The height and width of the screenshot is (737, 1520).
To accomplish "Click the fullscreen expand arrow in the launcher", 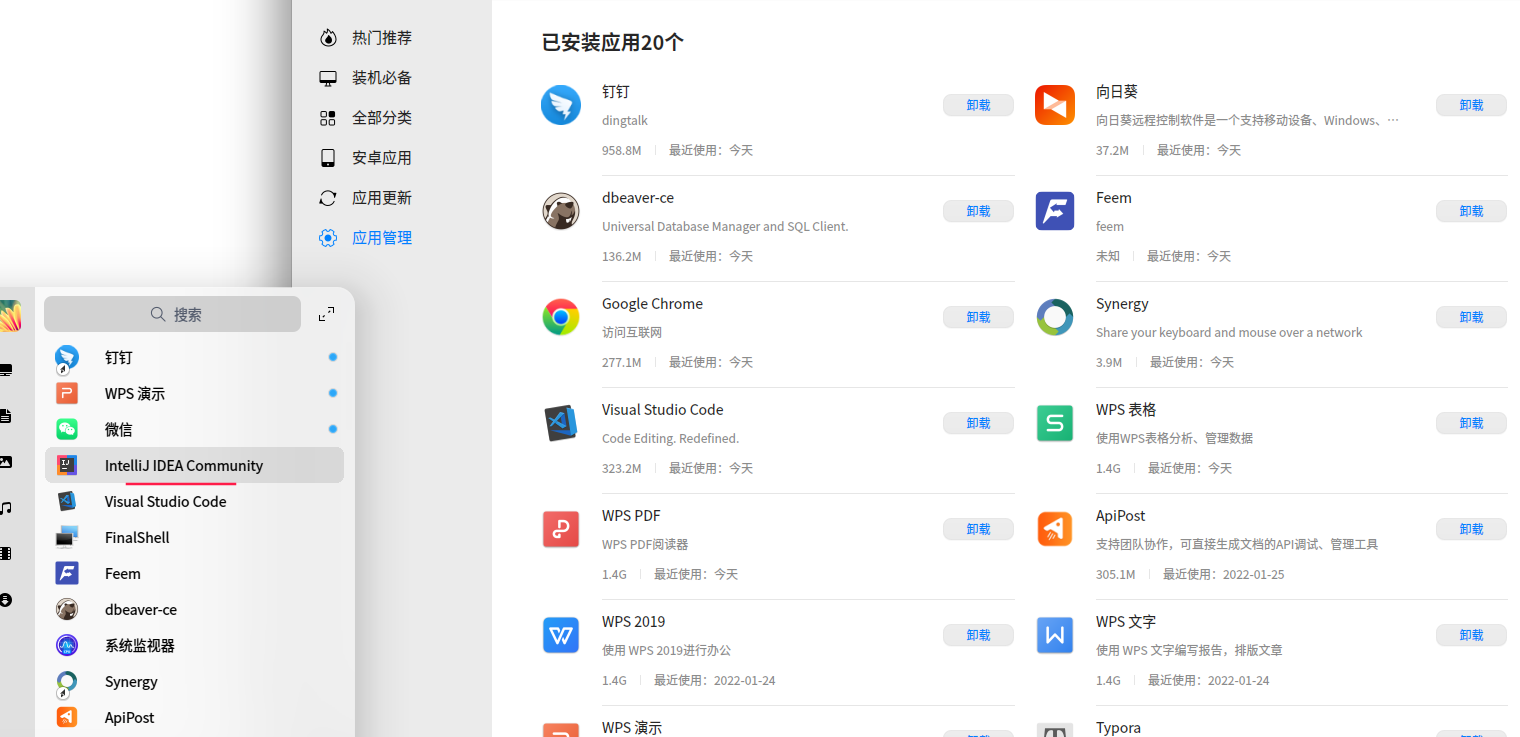I will point(326,313).
